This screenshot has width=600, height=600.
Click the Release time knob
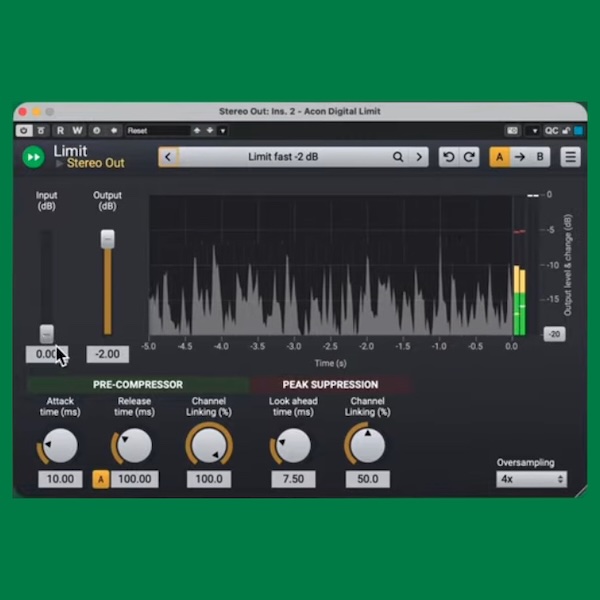click(x=134, y=446)
